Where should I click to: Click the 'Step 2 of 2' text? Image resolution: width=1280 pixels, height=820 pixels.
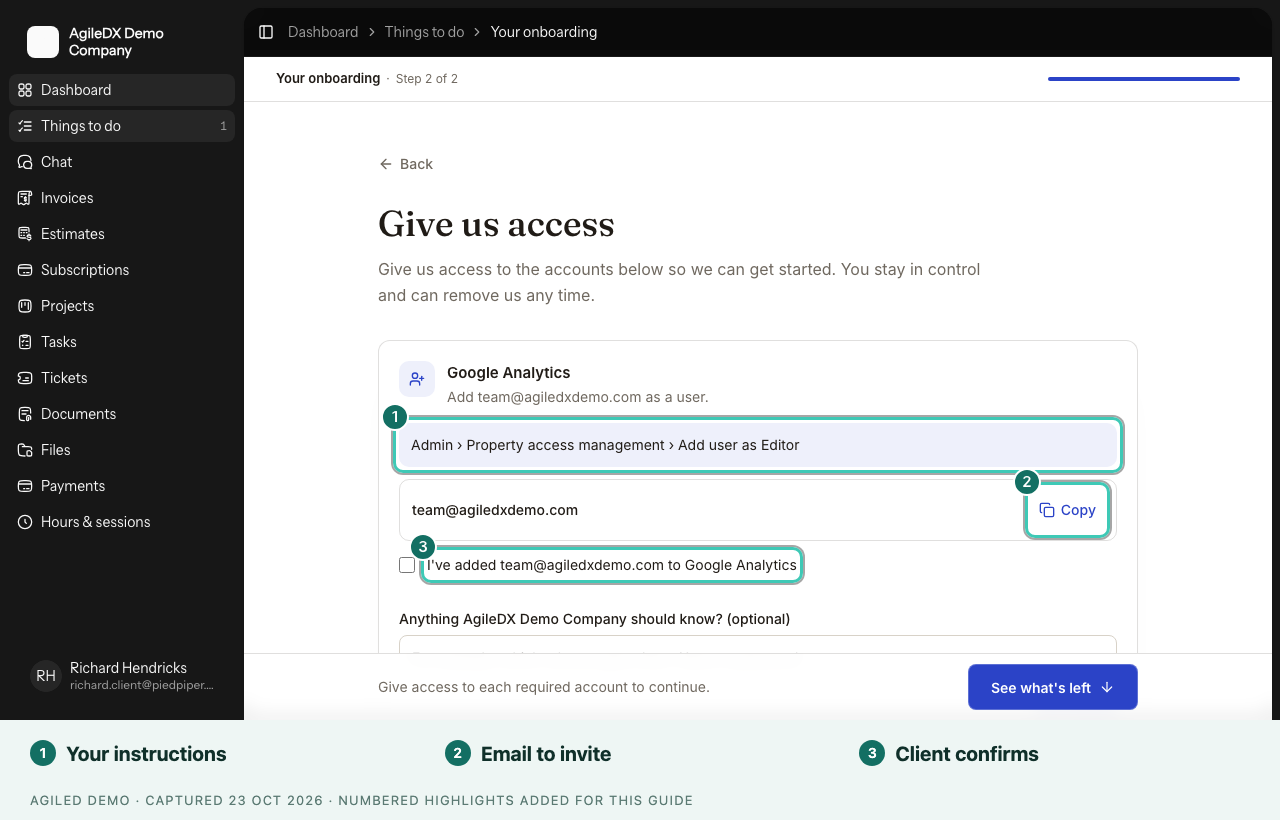click(427, 79)
